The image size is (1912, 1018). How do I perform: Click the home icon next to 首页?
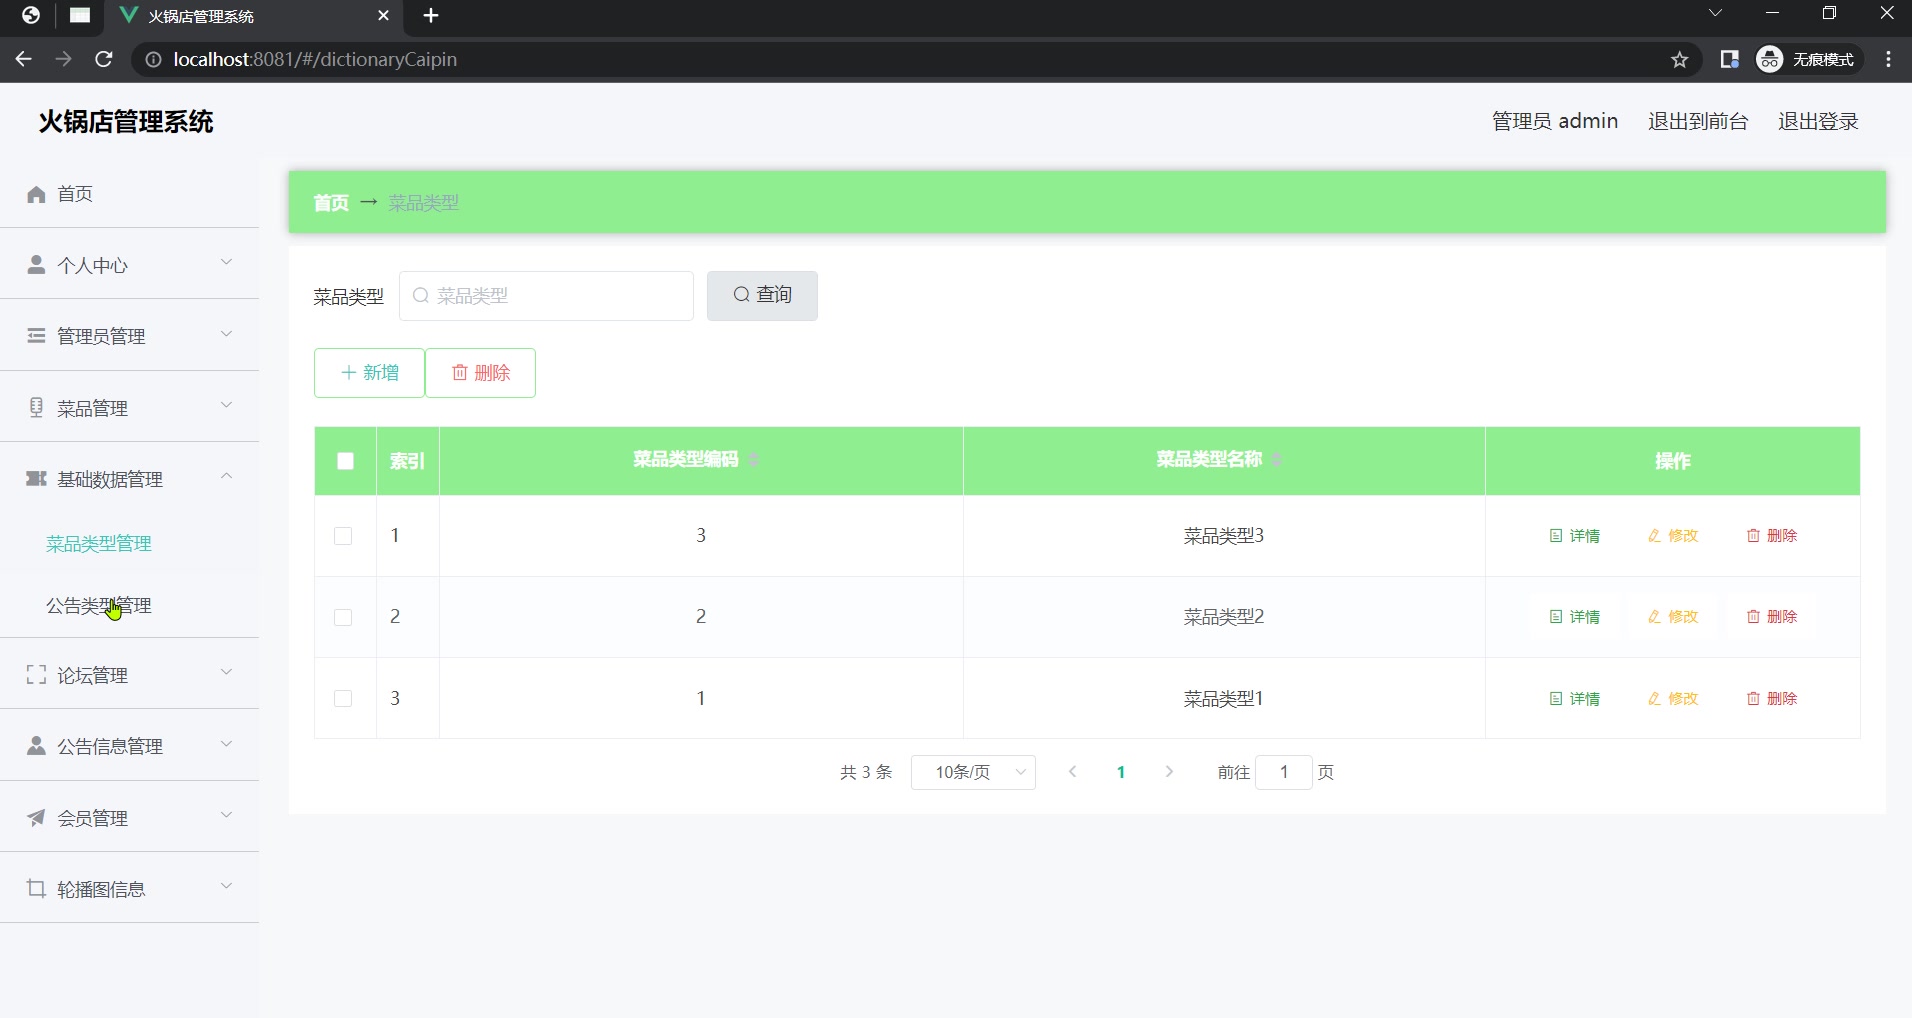pos(36,194)
